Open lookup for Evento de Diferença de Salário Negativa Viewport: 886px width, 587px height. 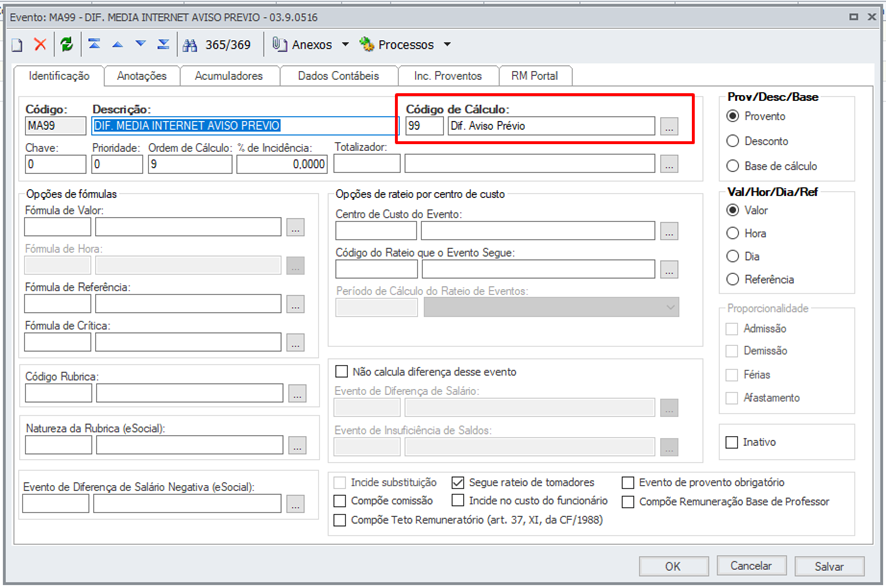point(295,503)
